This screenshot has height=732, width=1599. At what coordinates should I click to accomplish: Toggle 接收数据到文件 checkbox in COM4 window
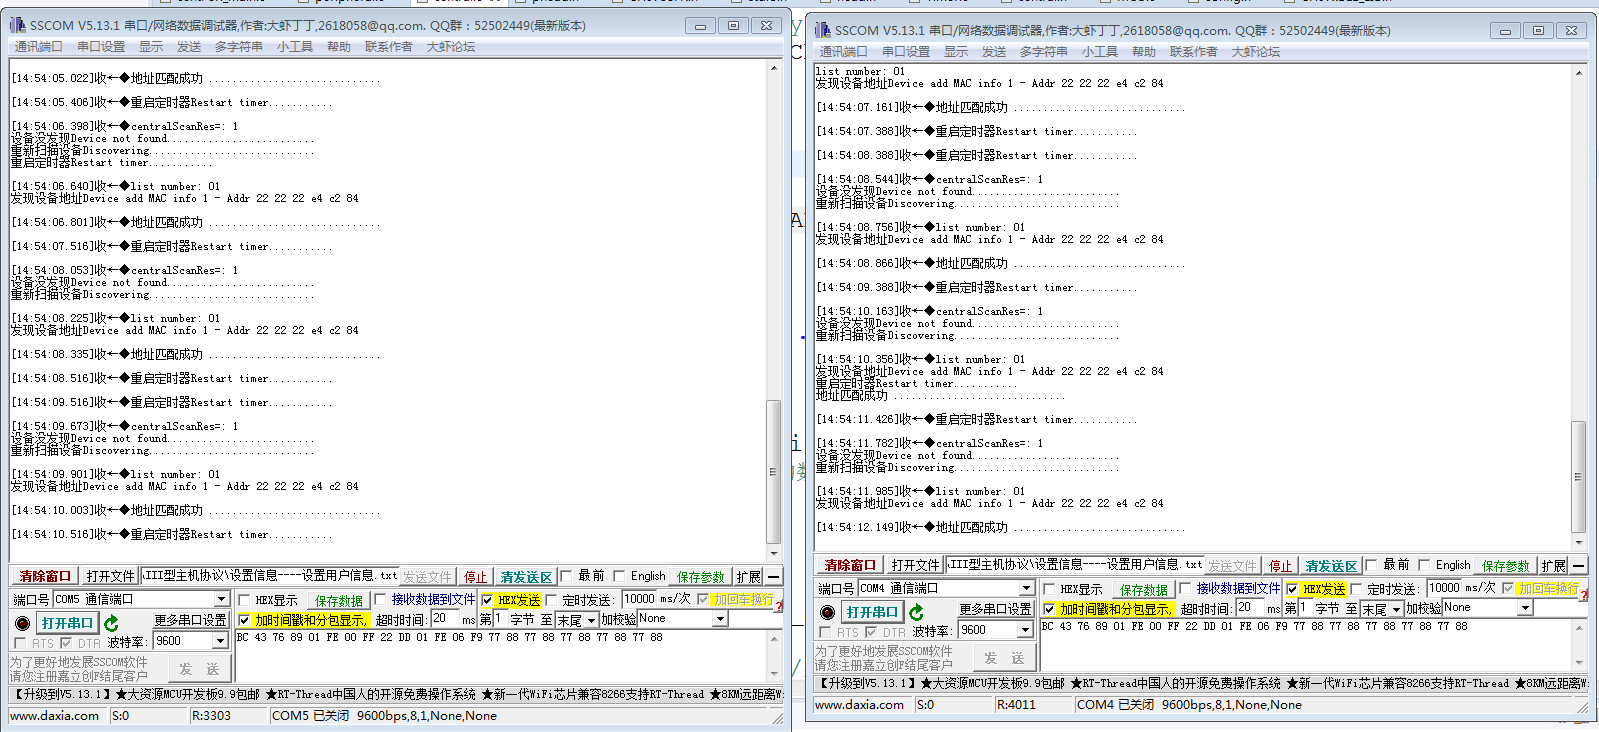[x=1184, y=589]
